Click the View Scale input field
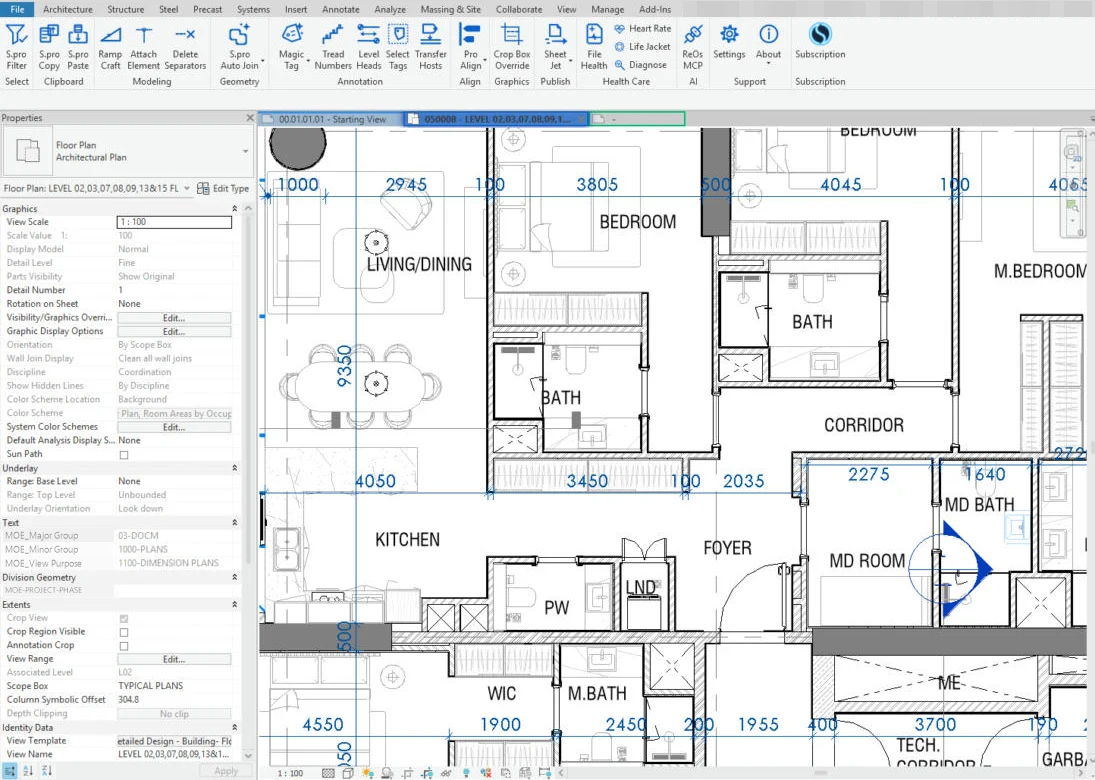This screenshot has width=1095, height=780. 174,222
